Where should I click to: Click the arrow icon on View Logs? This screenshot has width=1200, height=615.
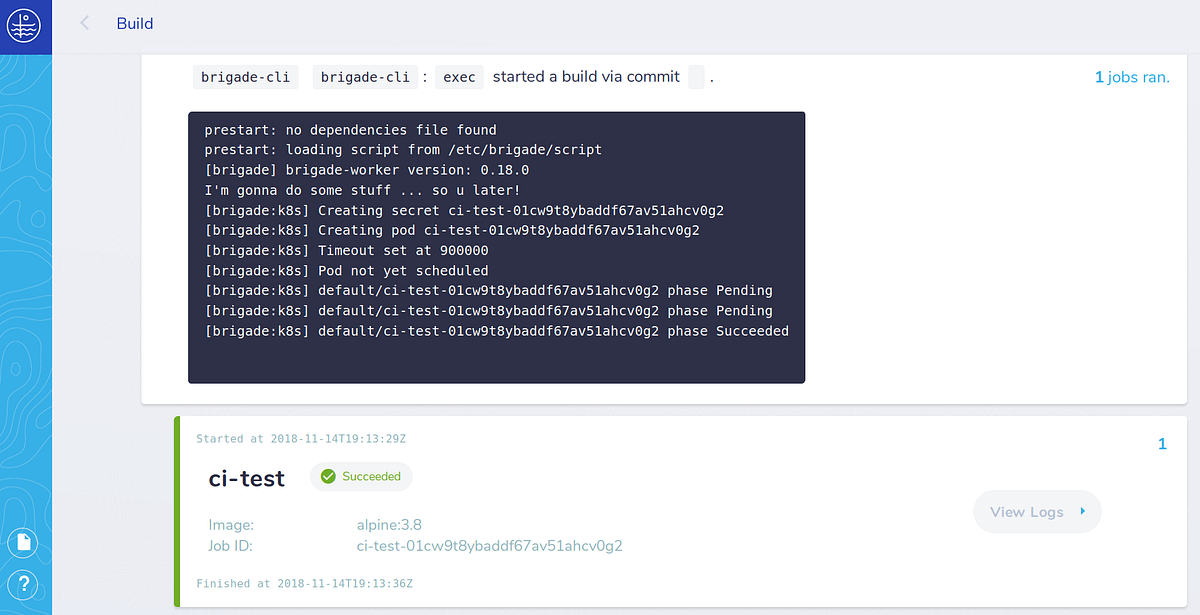pyautogui.click(x=1082, y=512)
